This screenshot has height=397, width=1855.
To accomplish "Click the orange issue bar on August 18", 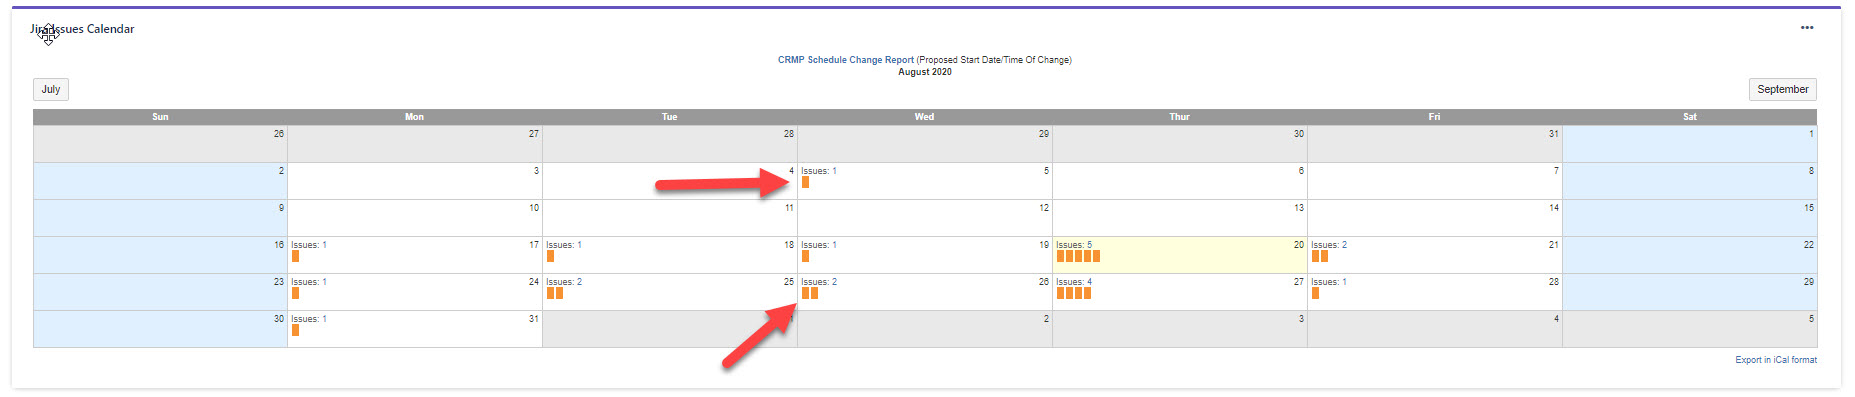I will [x=550, y=256].
